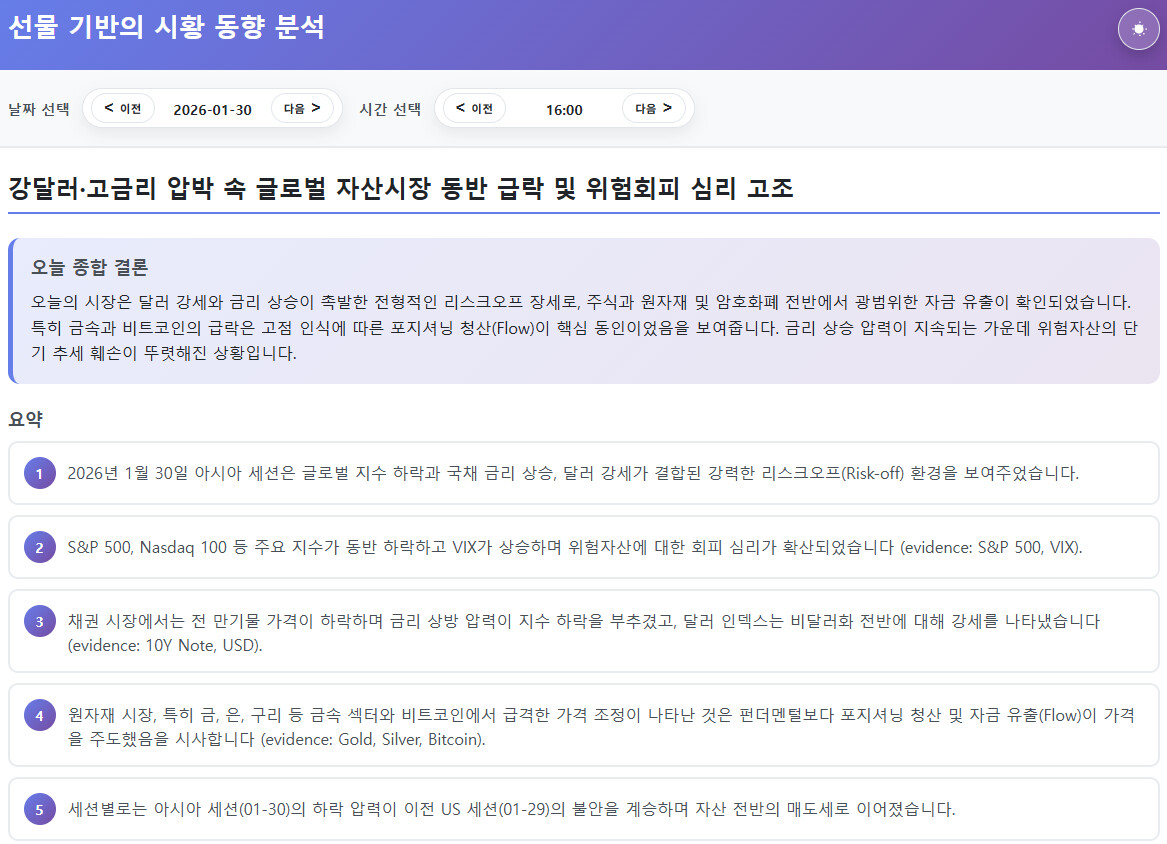Advance to the next date with 다음

tap(302, 108)
